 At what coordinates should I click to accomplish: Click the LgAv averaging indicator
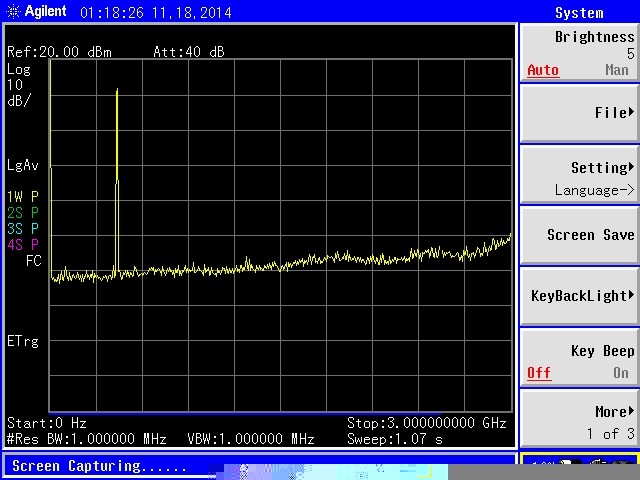[22, 165]
